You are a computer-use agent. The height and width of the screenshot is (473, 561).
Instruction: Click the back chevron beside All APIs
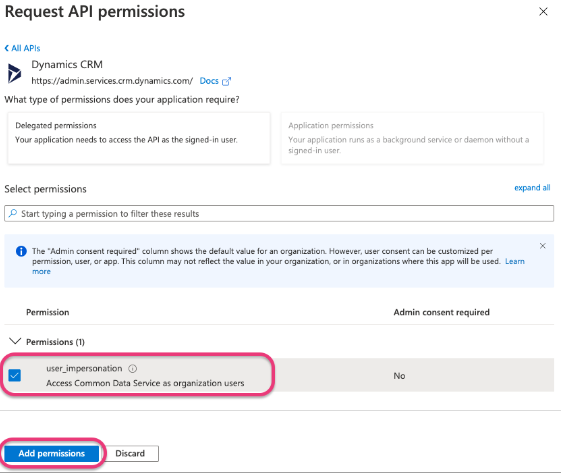tap(6, 48)
